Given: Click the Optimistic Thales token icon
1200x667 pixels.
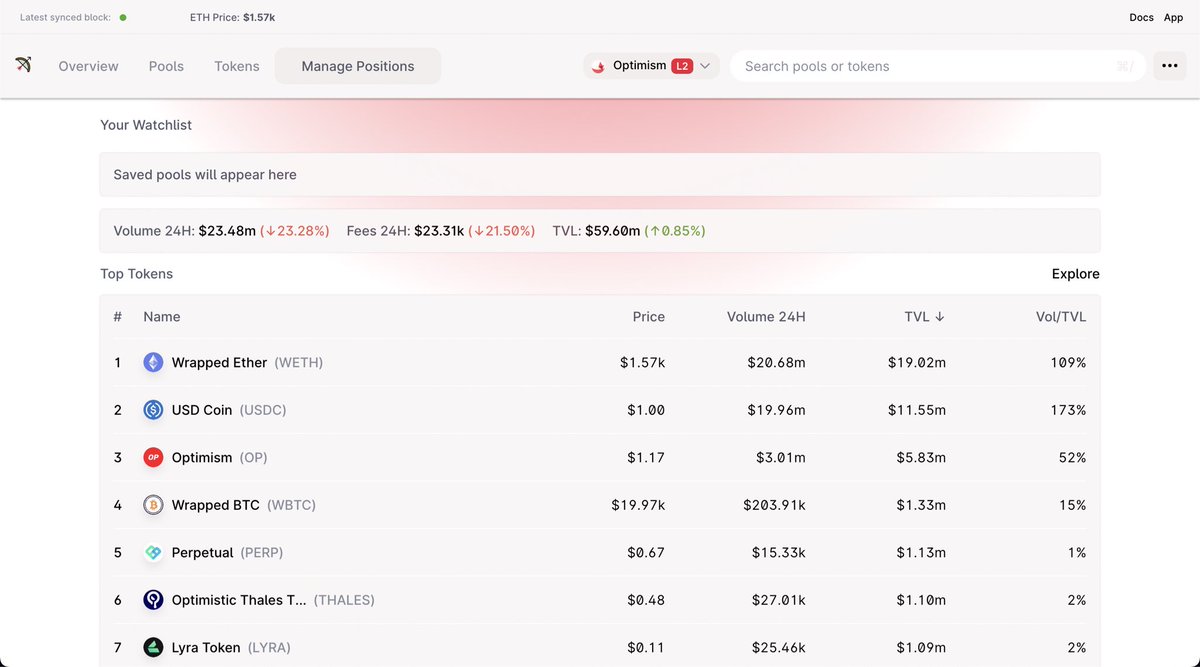Looking at the screenshot, I should point(153,600).
